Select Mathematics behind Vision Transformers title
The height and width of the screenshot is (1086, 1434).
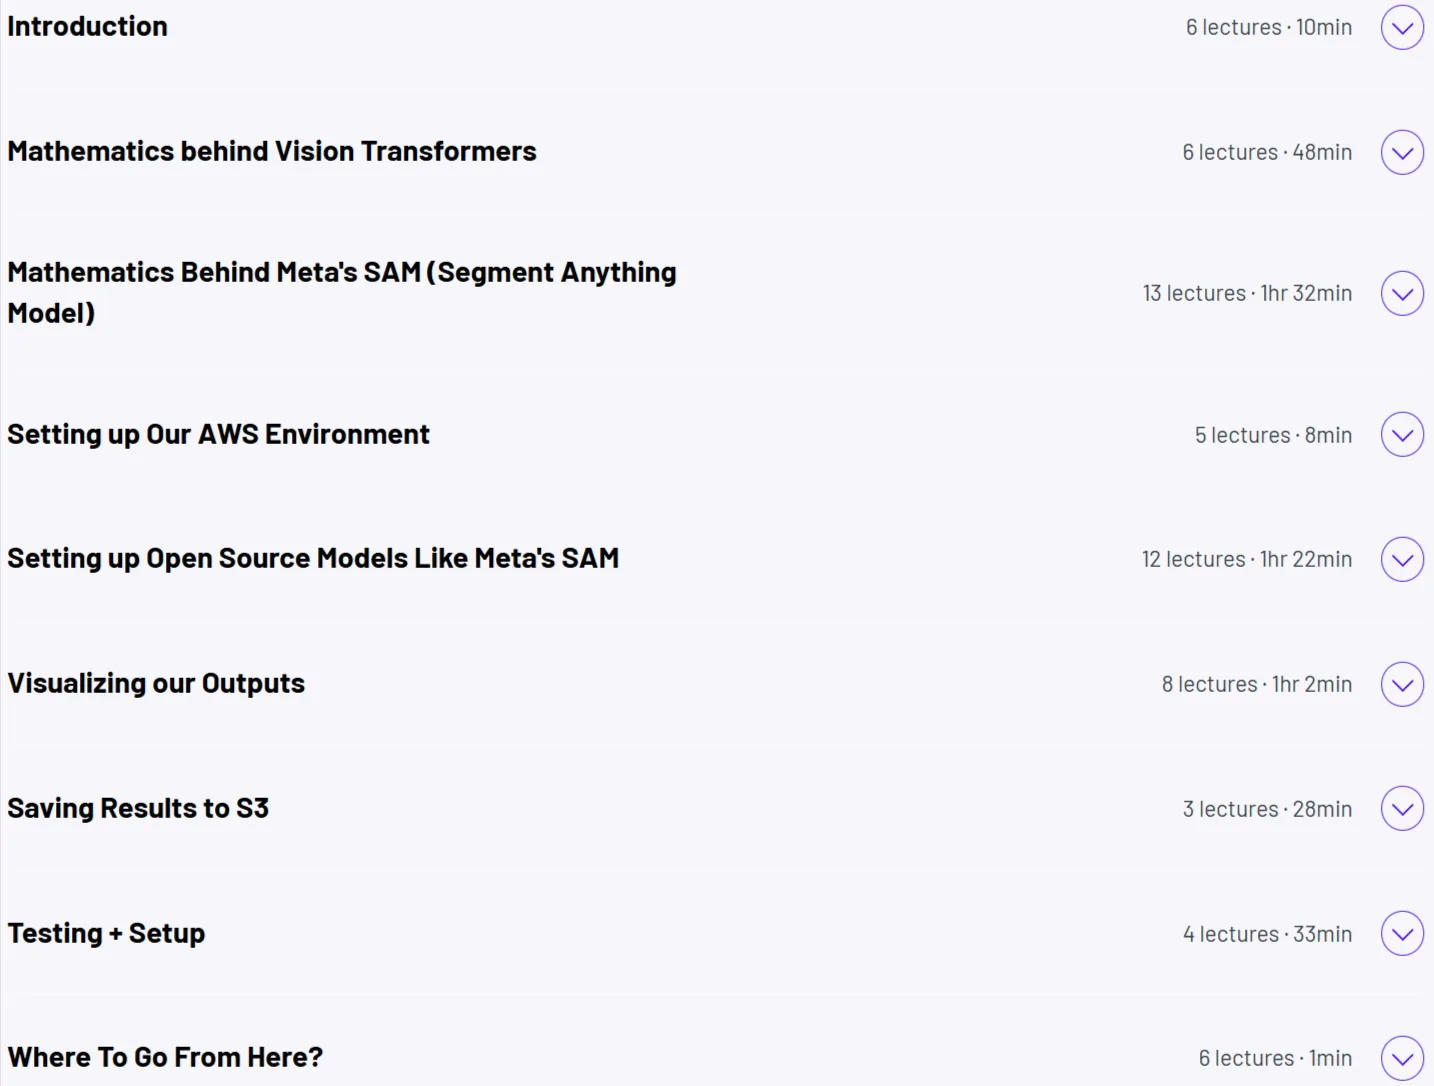click(x=272, y=151)
